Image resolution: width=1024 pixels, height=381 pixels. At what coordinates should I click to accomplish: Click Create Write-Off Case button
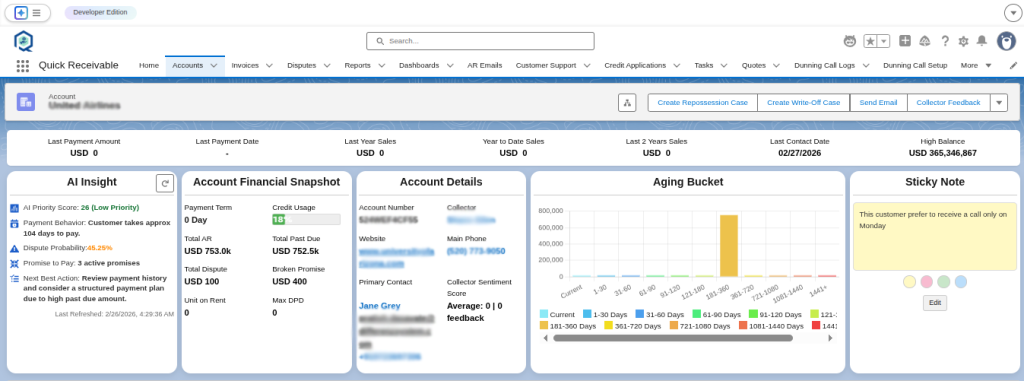tap(803, 103)
